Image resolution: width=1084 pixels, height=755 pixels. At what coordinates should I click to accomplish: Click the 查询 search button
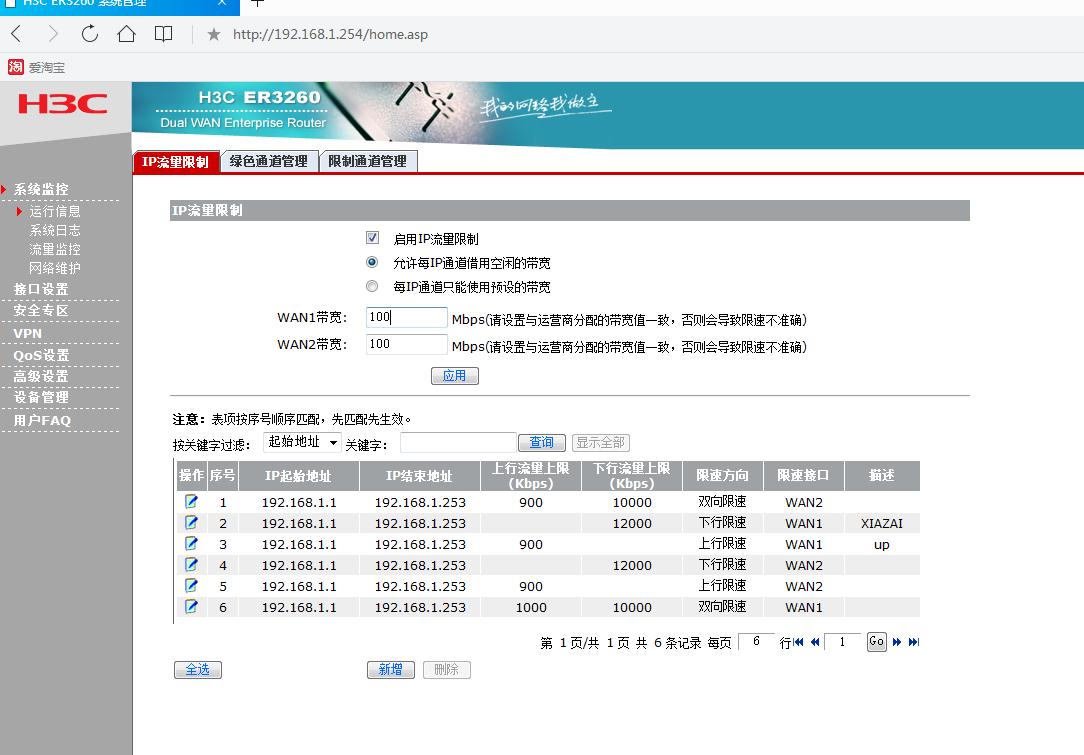(542, 442)
